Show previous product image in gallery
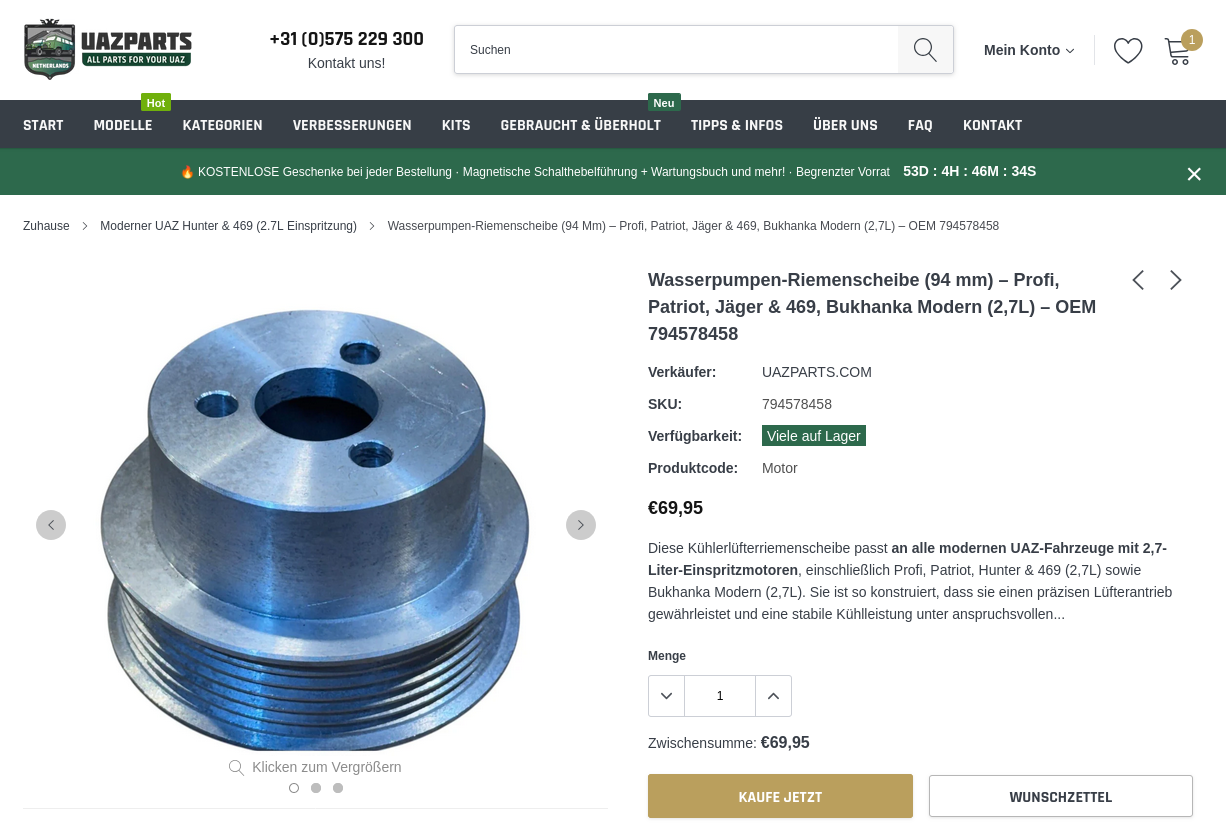Screen dimensions: 1226x828 tap(51, 525)
